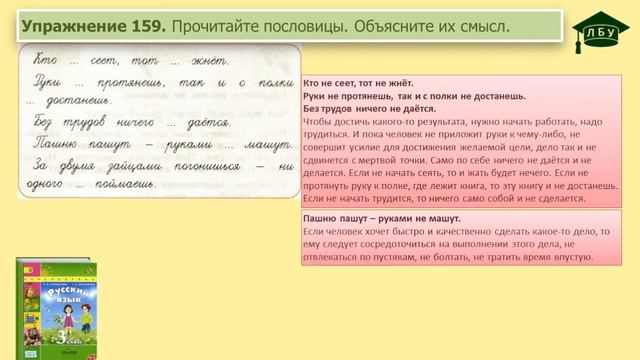Click the line 'Если человек хочет быстро и качественно'
This screenshot has width=640, height=360.
click(x=456, y=231)
